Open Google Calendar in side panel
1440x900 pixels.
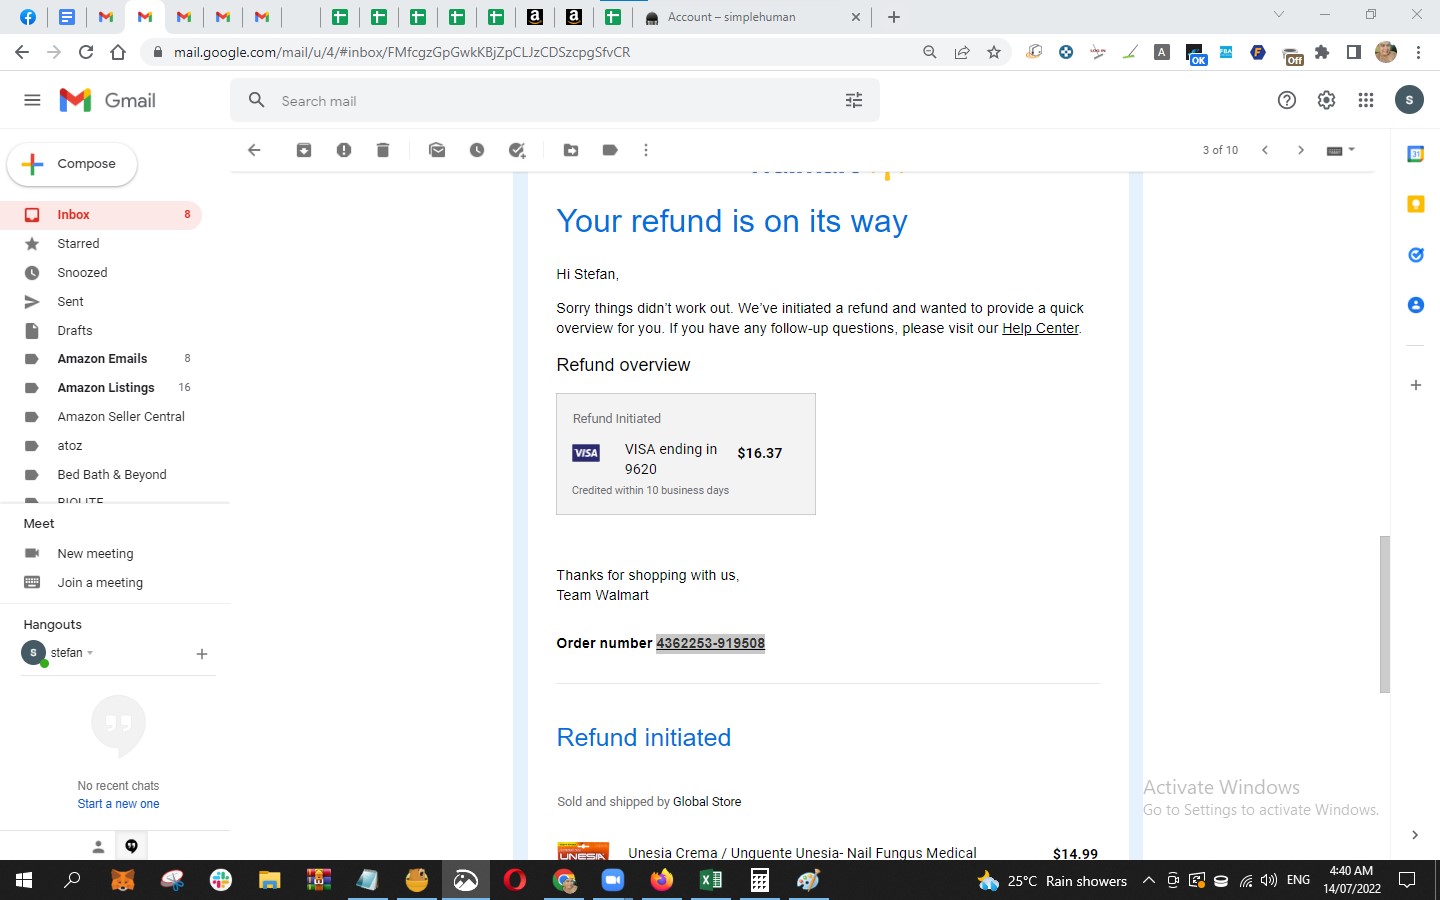[1416, 154]
